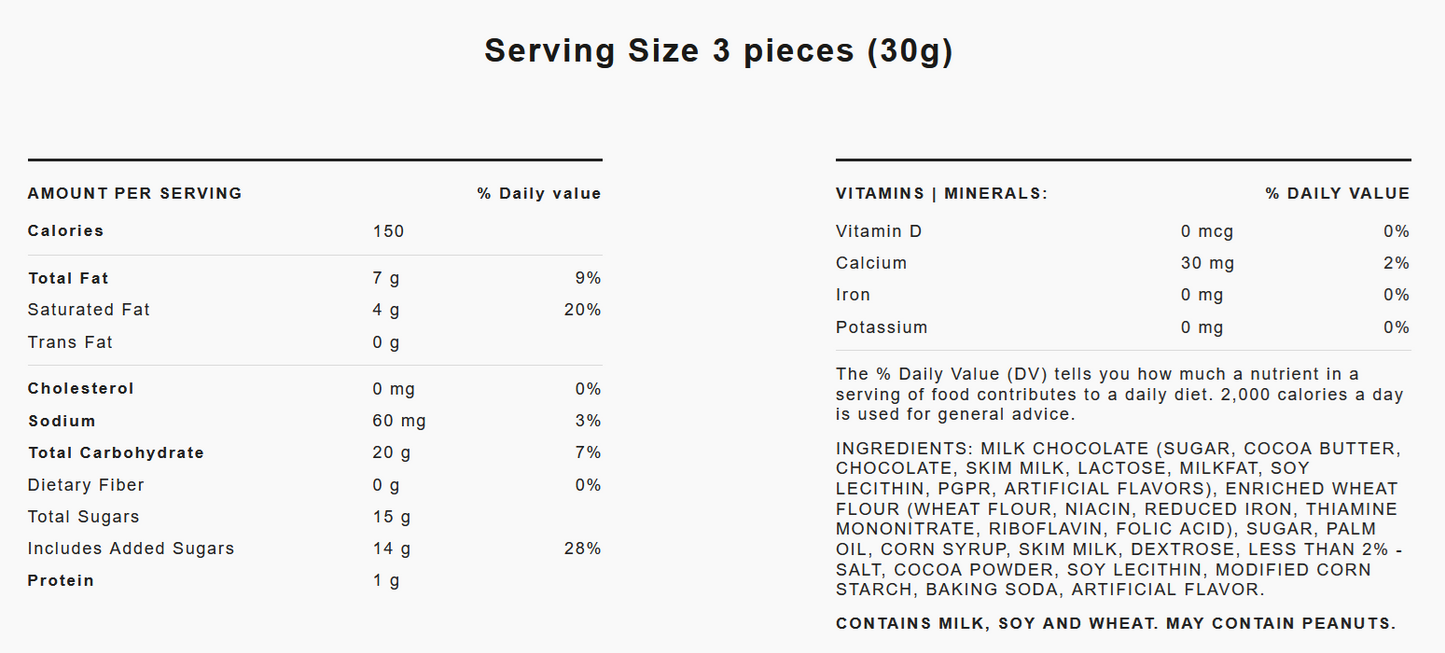Screen dimensions: 1445x653
Task: Click the Sodium 60 mg amount
Action: tap(399, 421)
